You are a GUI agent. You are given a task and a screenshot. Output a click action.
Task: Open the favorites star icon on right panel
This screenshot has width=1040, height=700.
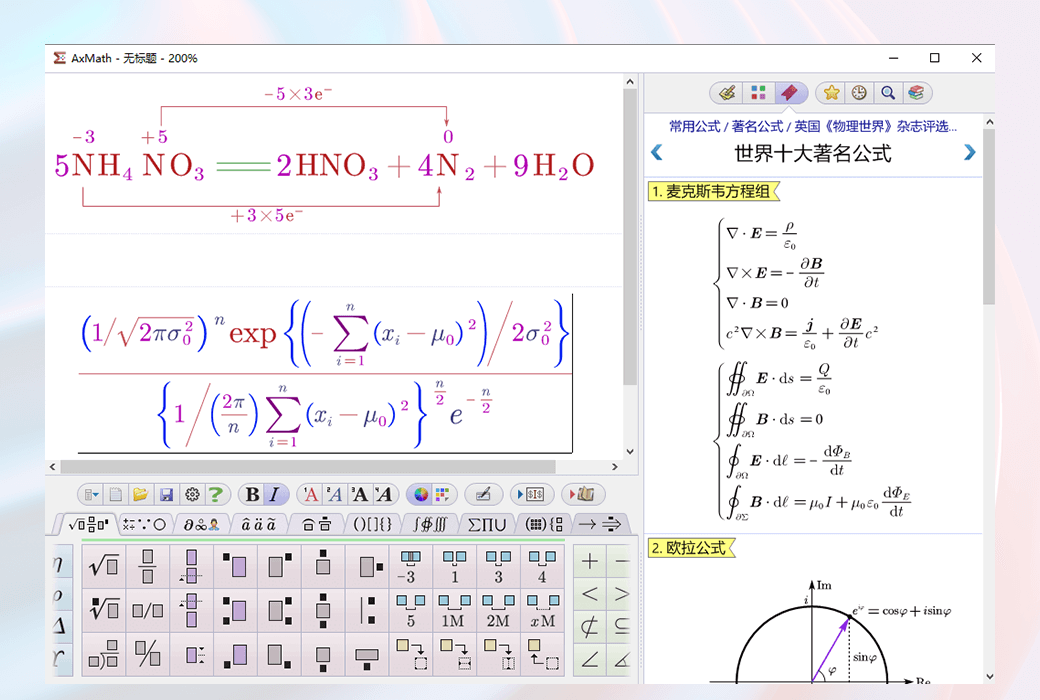pyautogui.click(x=831, y=92)
